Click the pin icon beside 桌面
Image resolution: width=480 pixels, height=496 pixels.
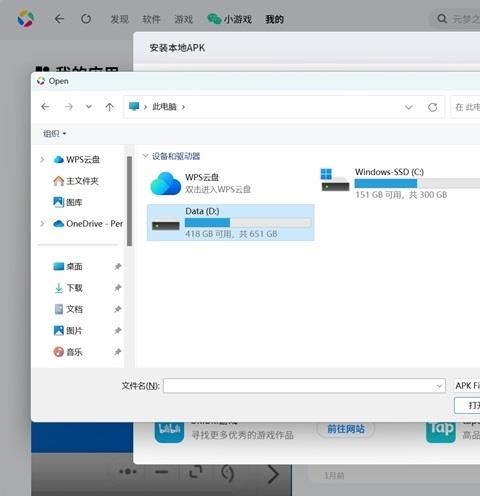pyautogui.click(x=117, y=267)
